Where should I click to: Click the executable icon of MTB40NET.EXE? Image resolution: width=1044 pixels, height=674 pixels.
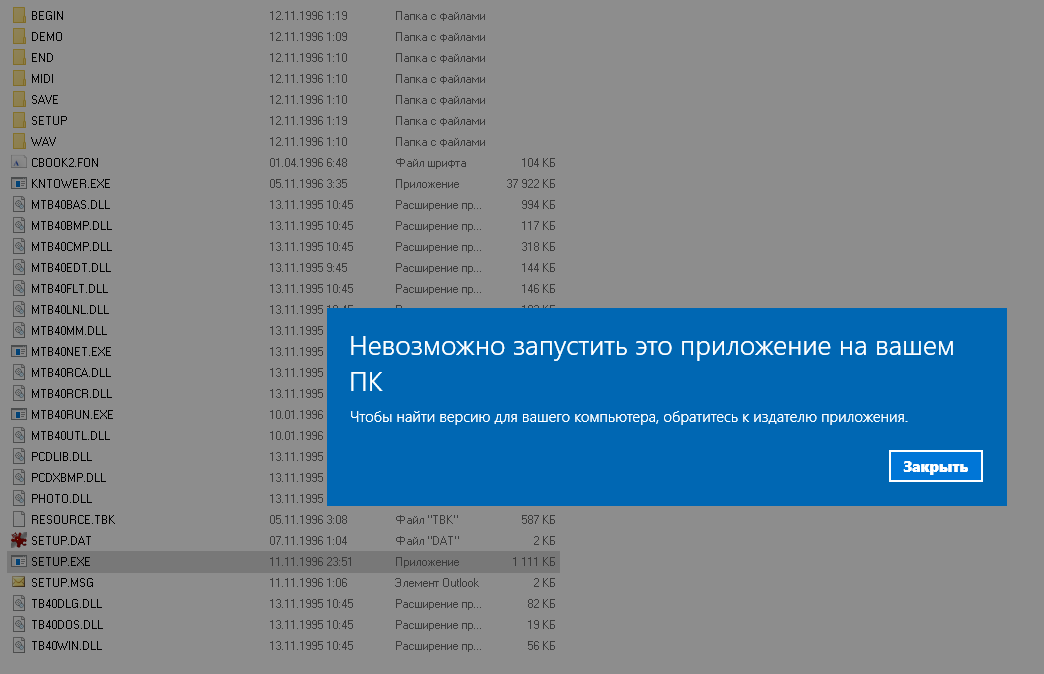[x=18, y=351]
